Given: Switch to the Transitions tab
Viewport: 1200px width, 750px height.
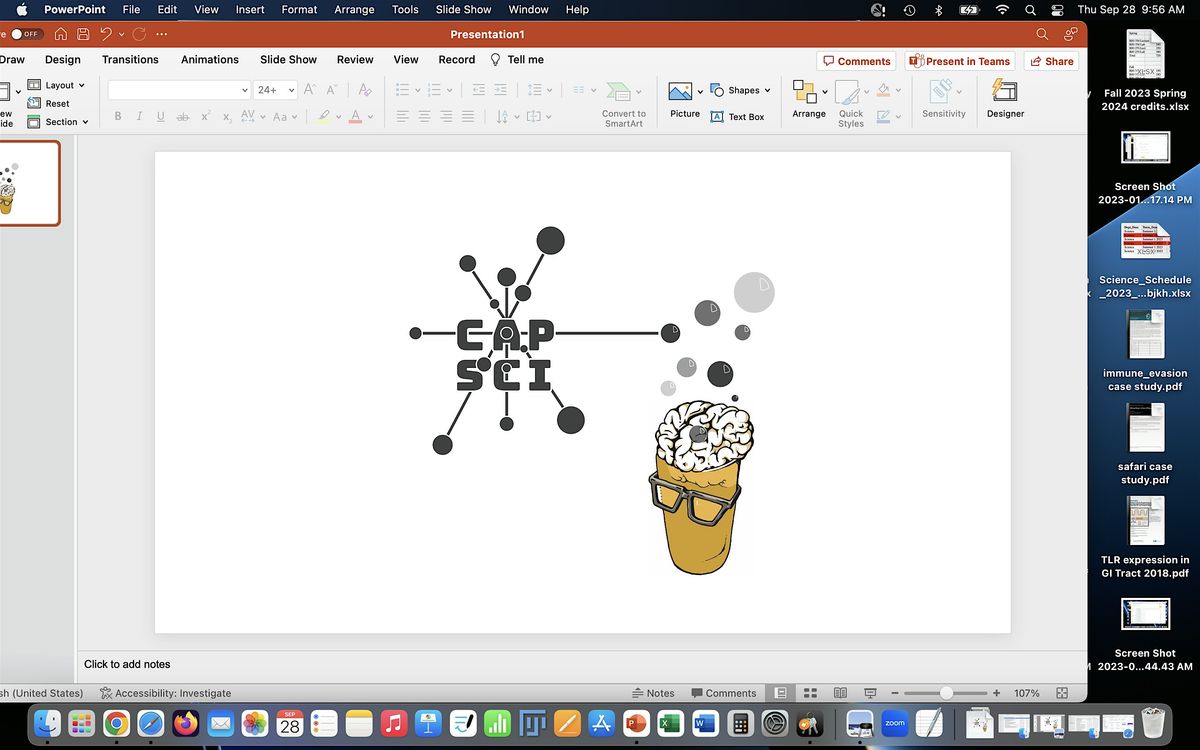Looking at the screenshot, I should [x=130, y=60].
